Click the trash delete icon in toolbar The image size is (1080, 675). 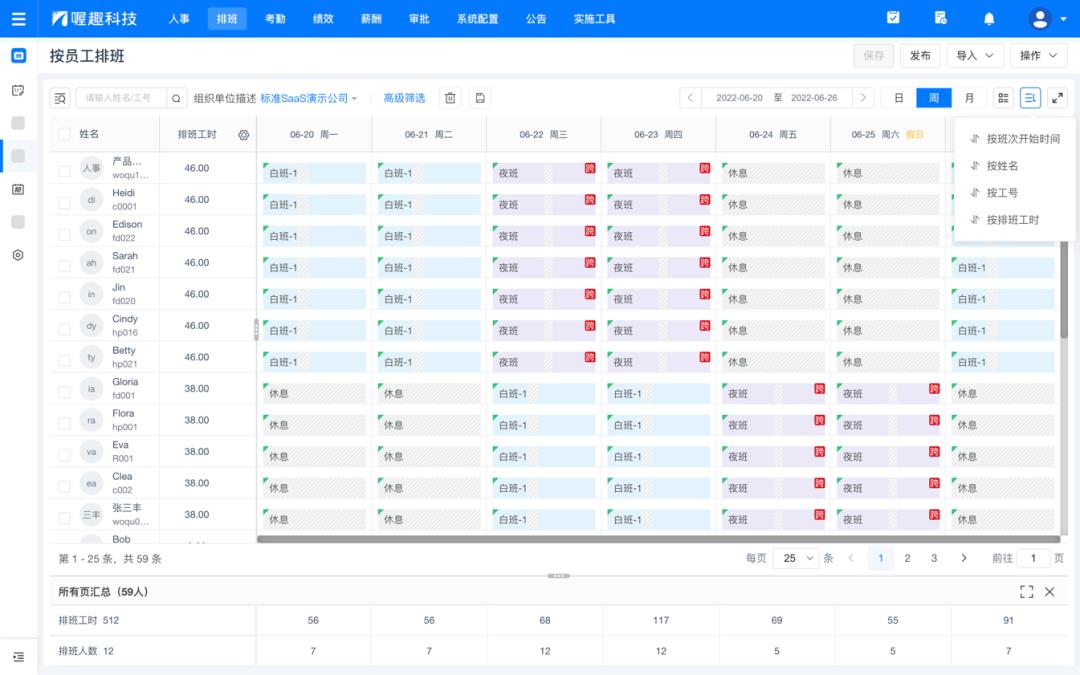tap(450, 98)
